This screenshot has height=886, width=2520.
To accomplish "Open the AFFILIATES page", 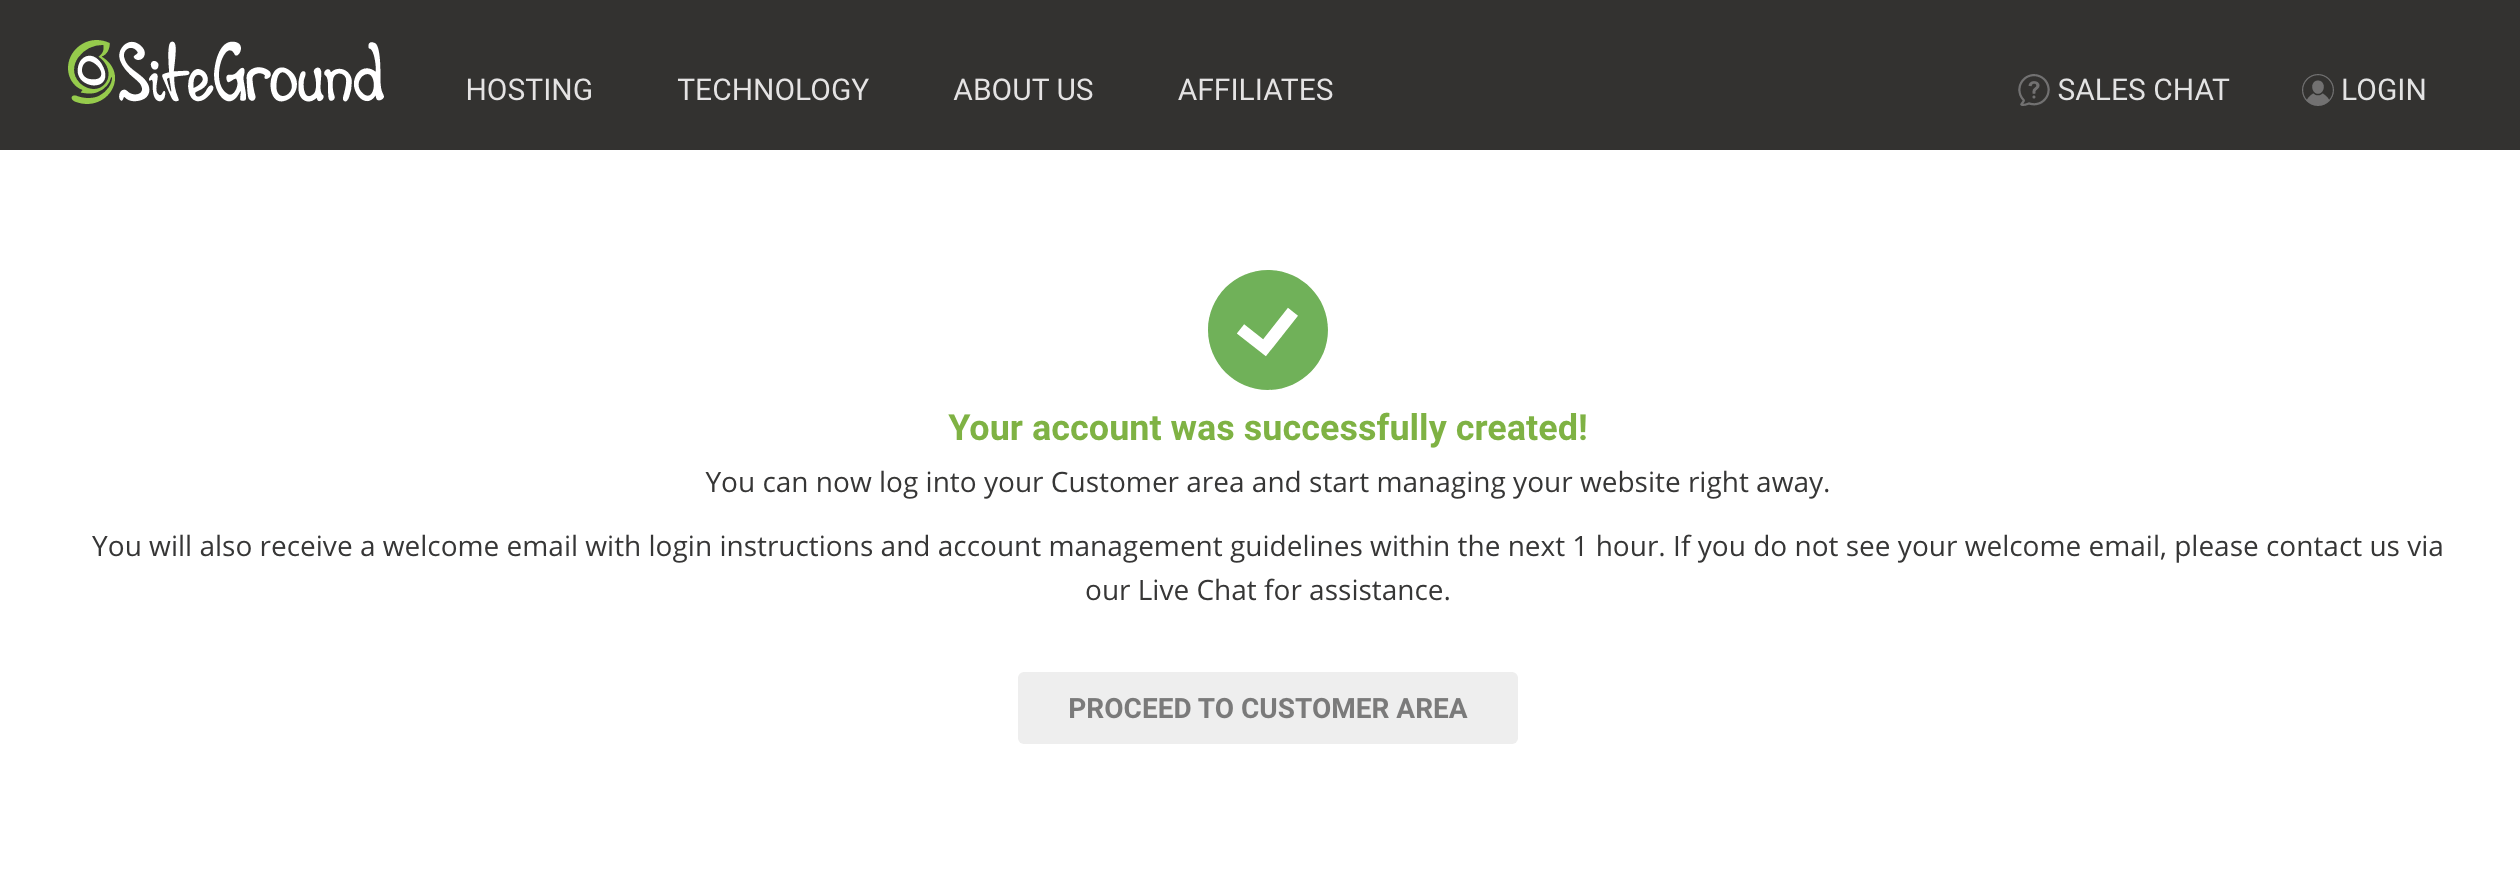I will click(1255, 90).
